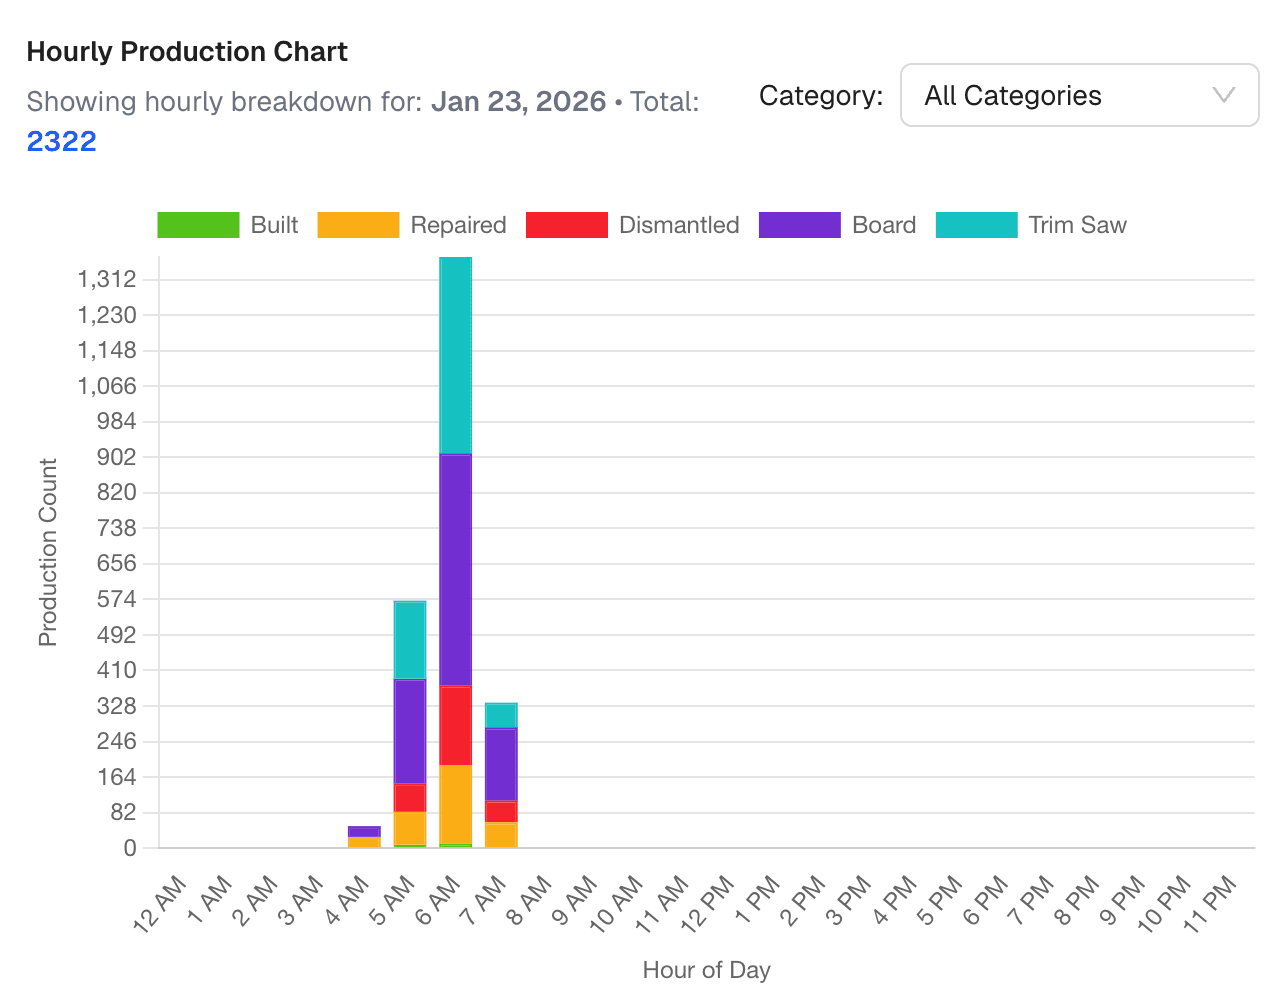Click the chevron on the Category selector
Screen dimensions: 1286x996
1223,95
